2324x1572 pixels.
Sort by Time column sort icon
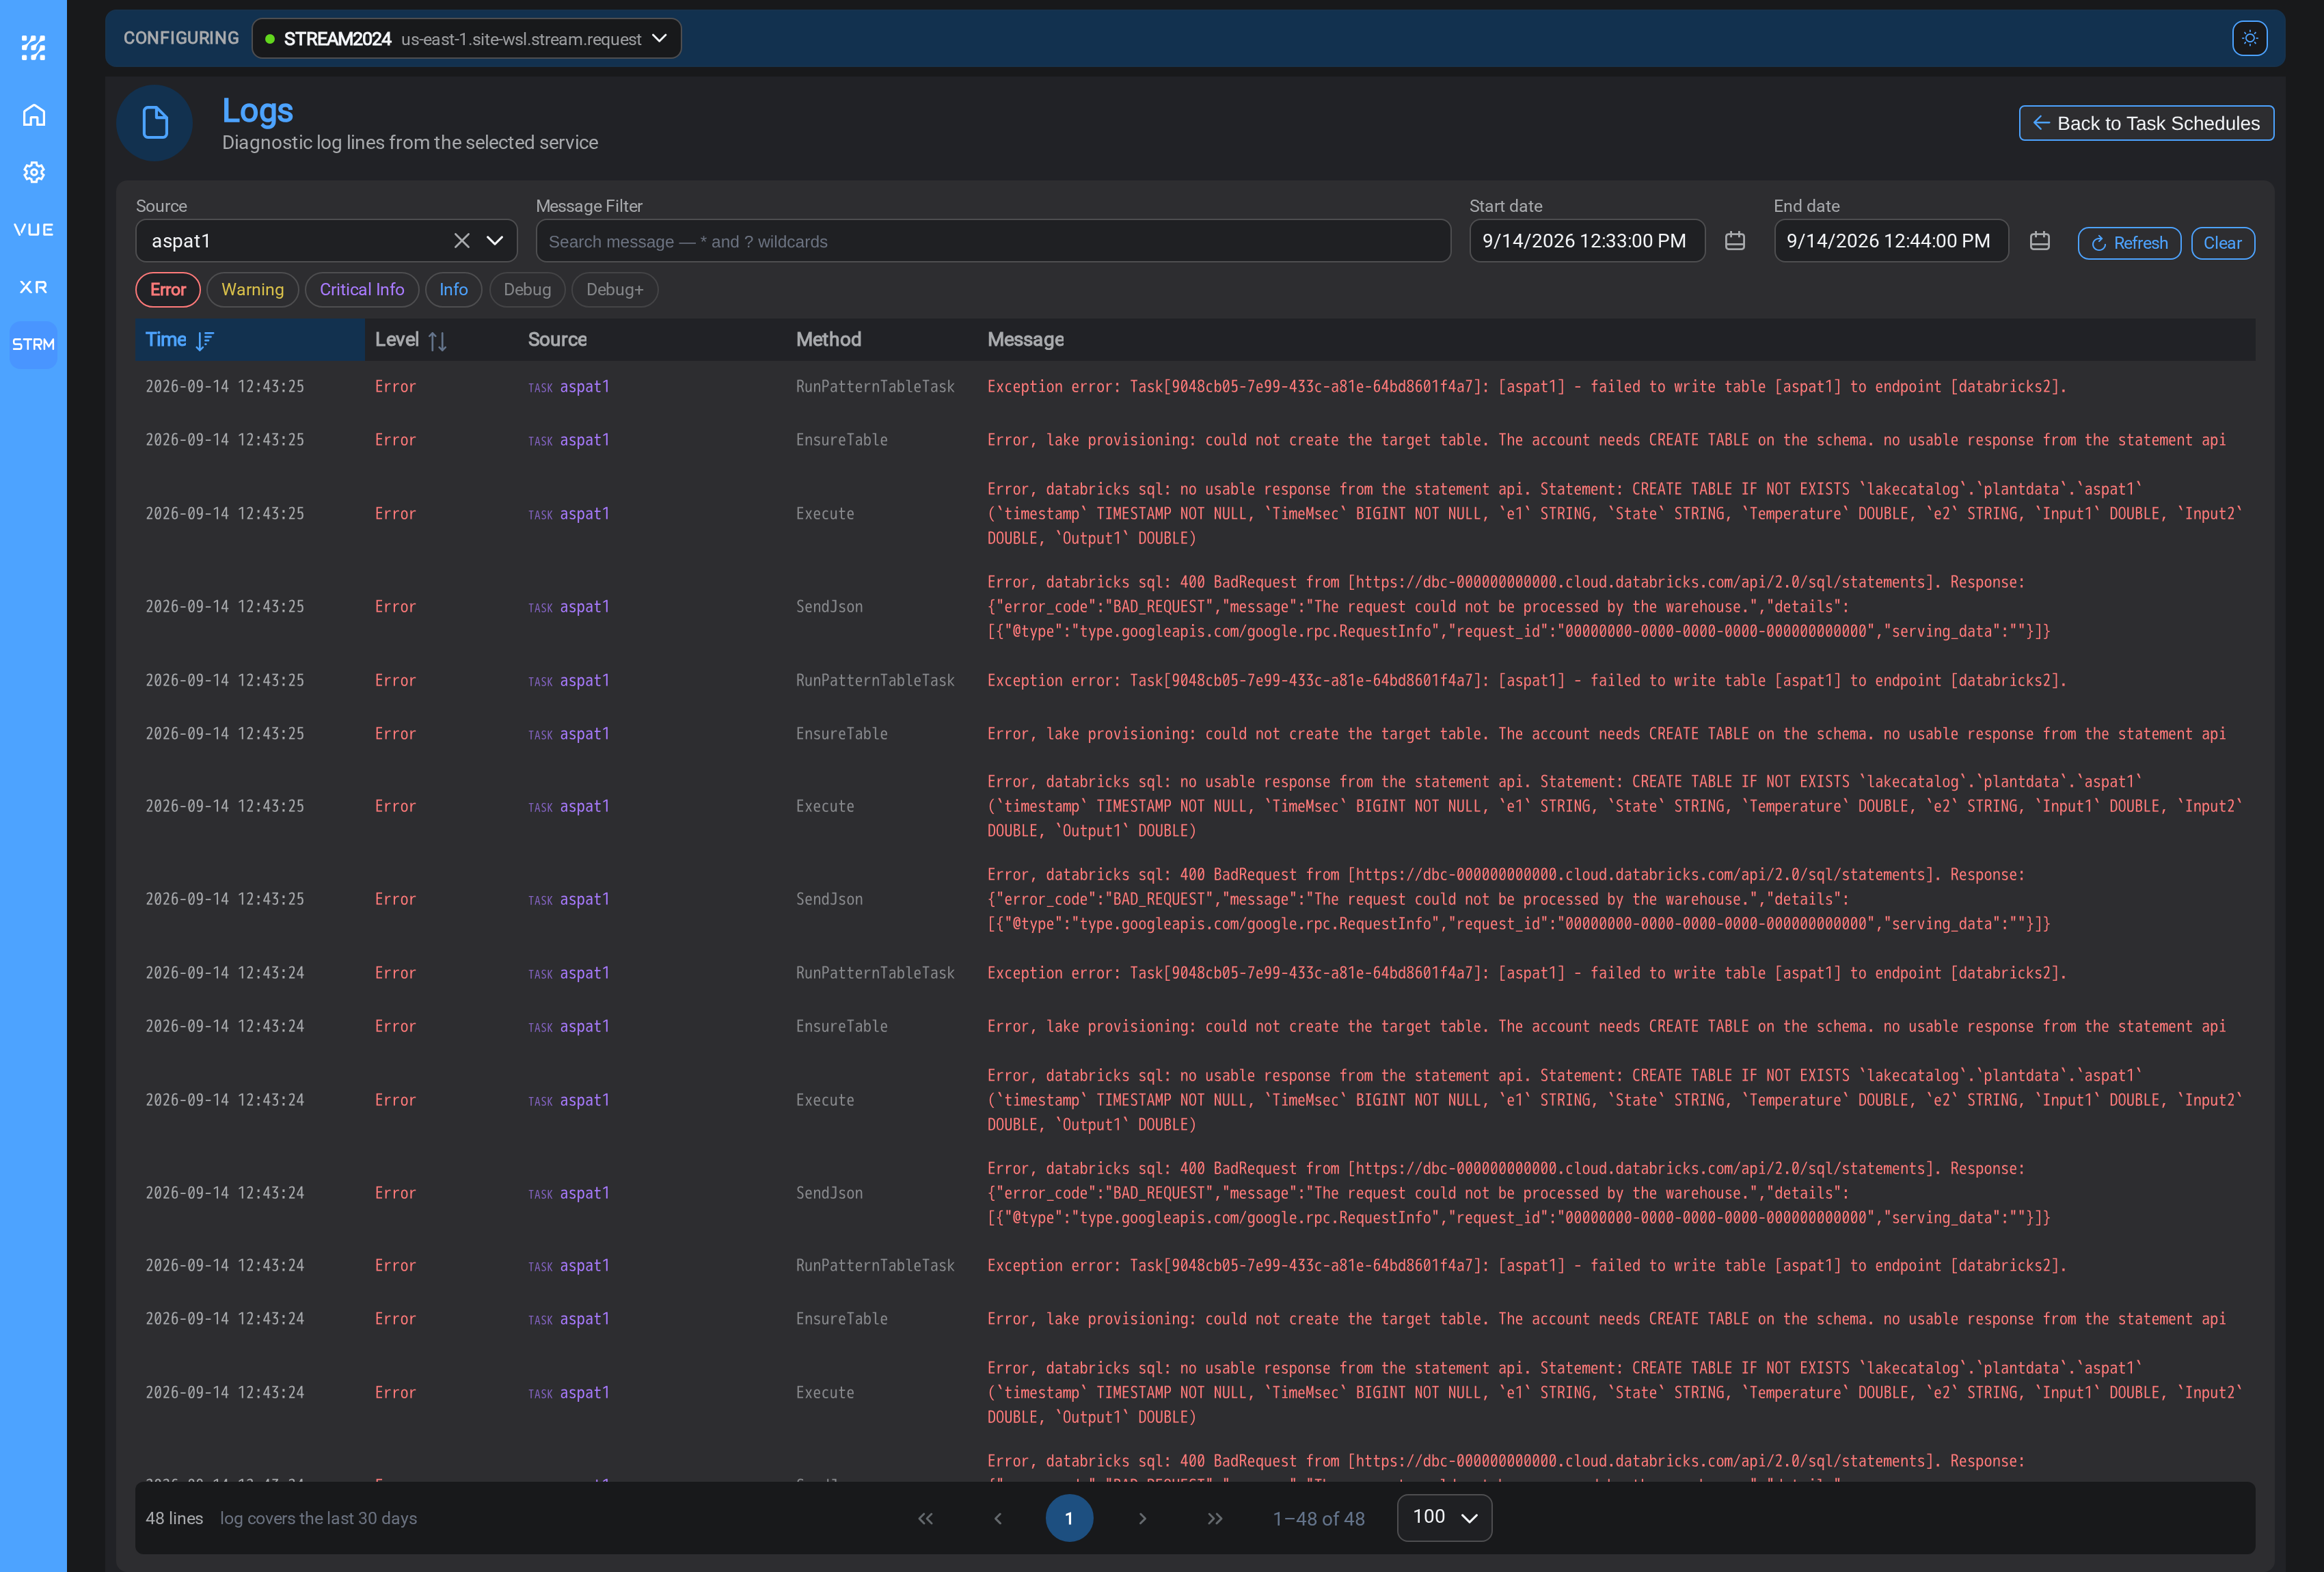205,341
